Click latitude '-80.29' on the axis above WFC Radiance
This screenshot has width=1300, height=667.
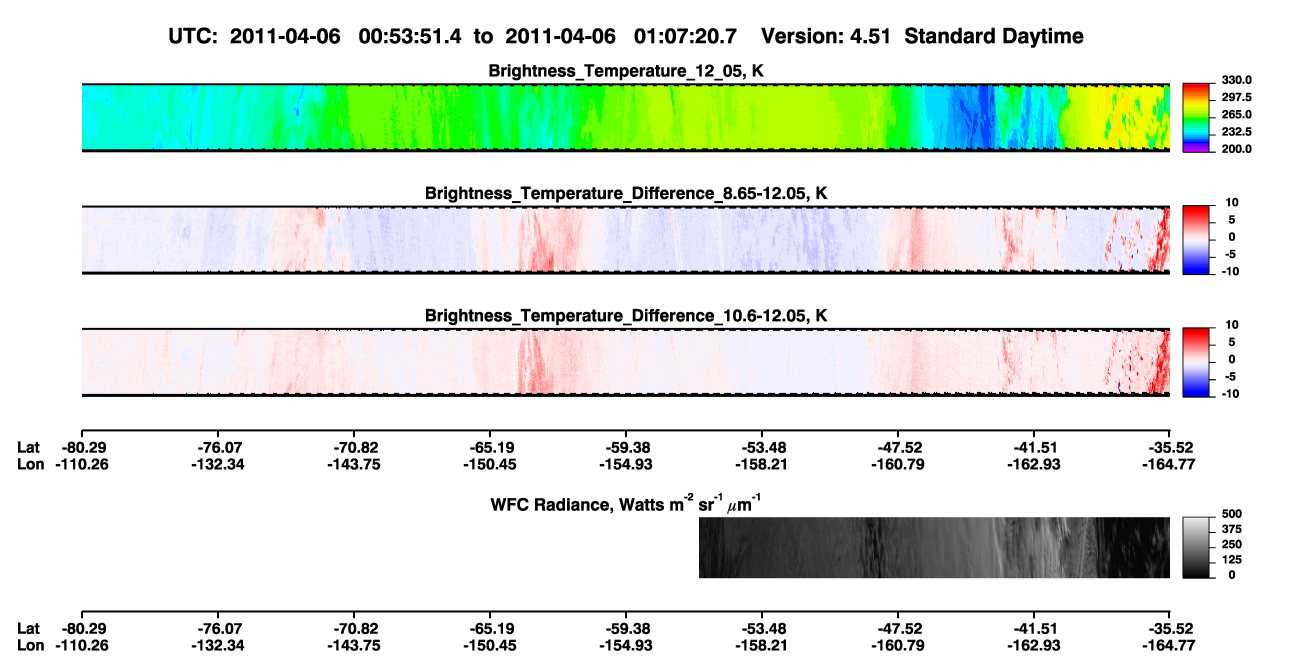point(83,447)
